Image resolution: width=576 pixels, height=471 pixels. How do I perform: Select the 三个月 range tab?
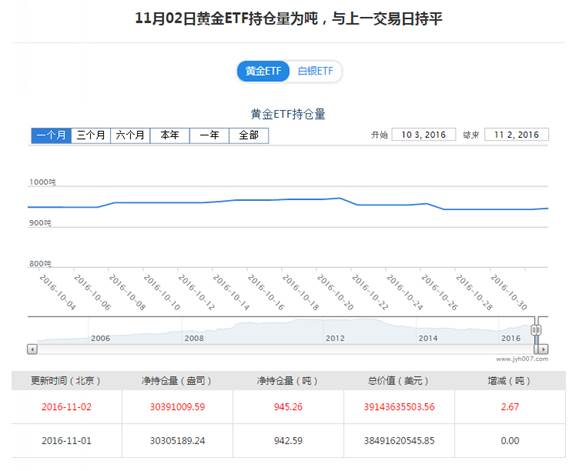coord(91,136)
